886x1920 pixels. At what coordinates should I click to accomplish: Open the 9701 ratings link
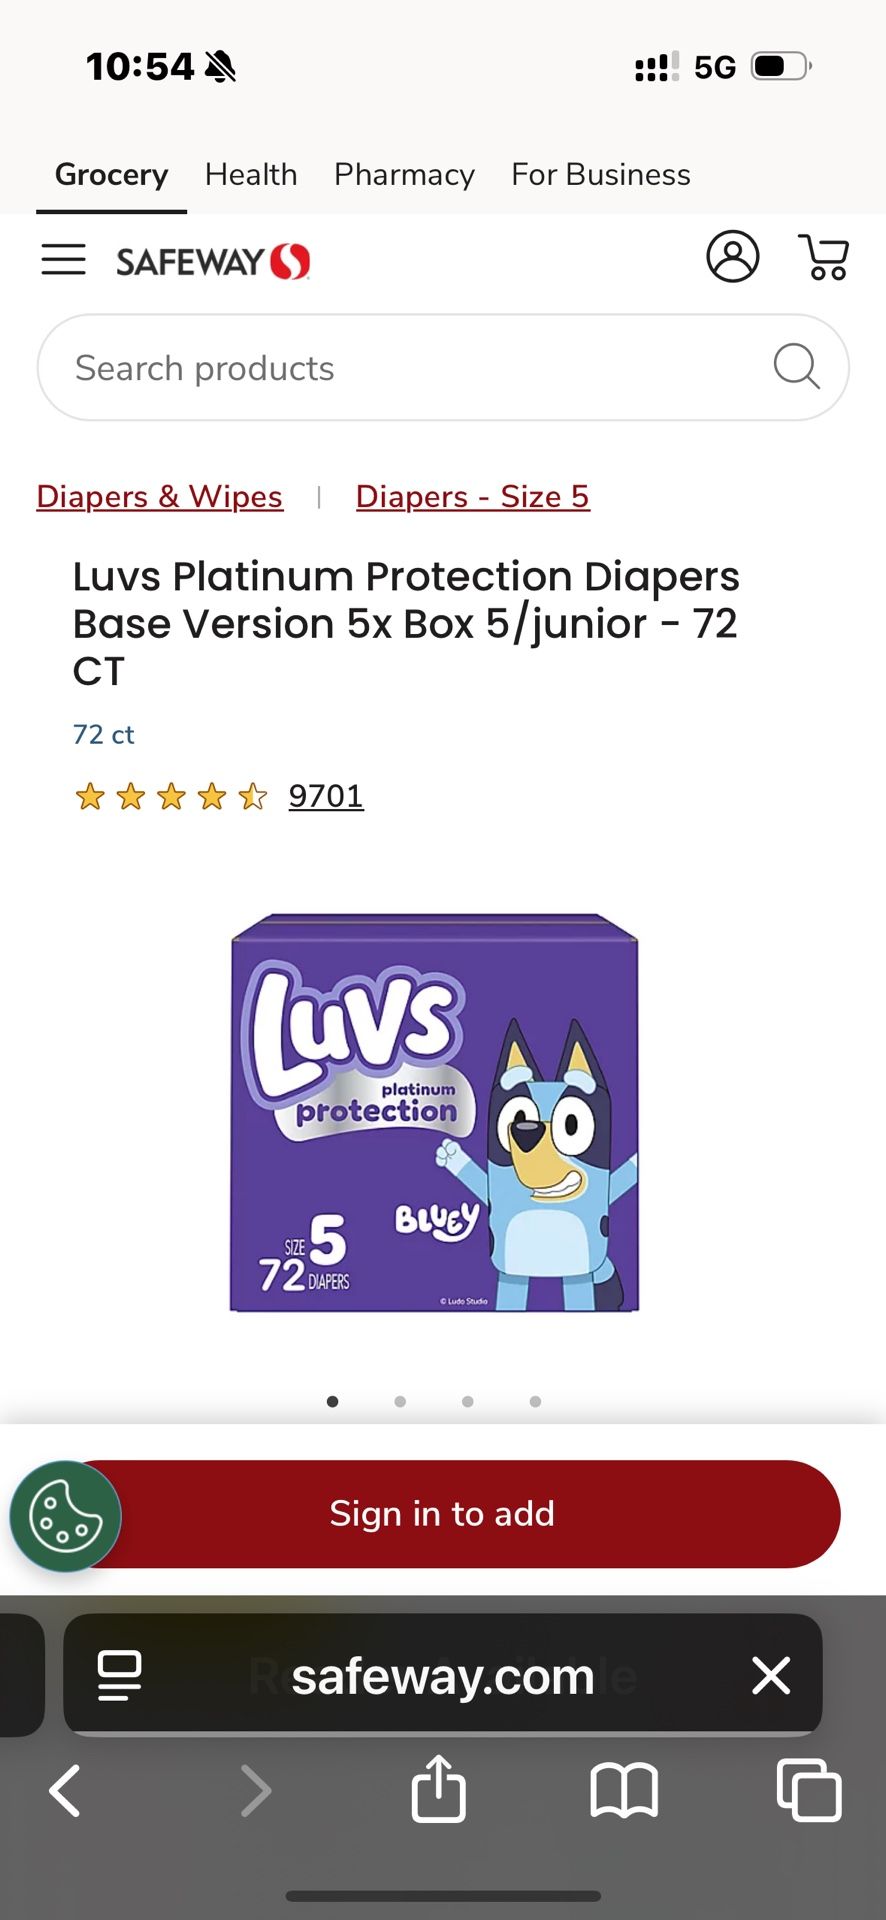click(x=326, y=795)
